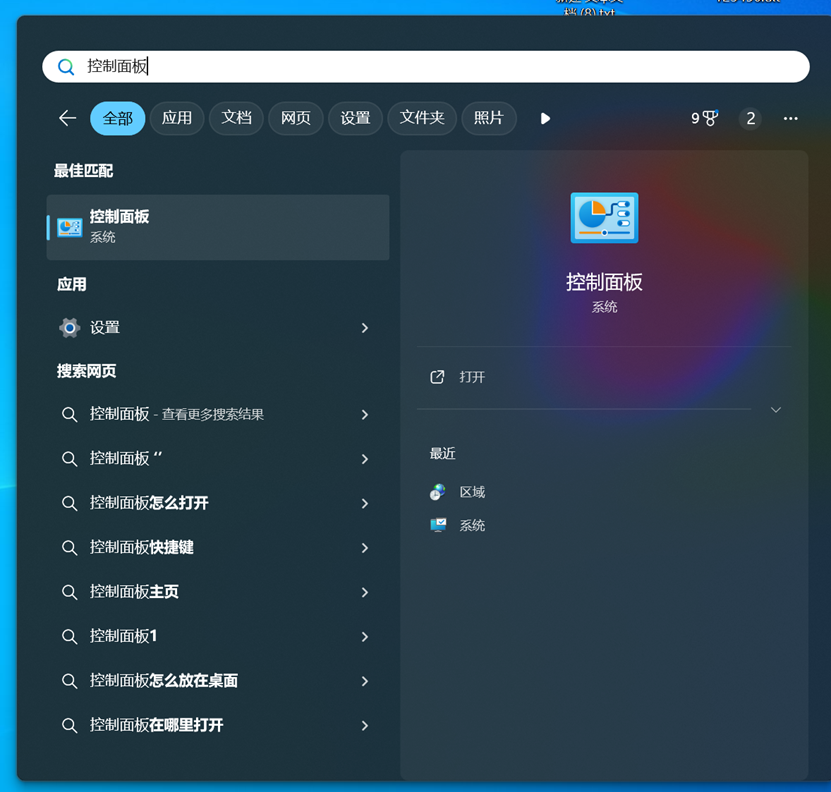The height and width of the screenshot is (792, 831).
Task: Switch to the 网页 filter tab
Action: 296,118
